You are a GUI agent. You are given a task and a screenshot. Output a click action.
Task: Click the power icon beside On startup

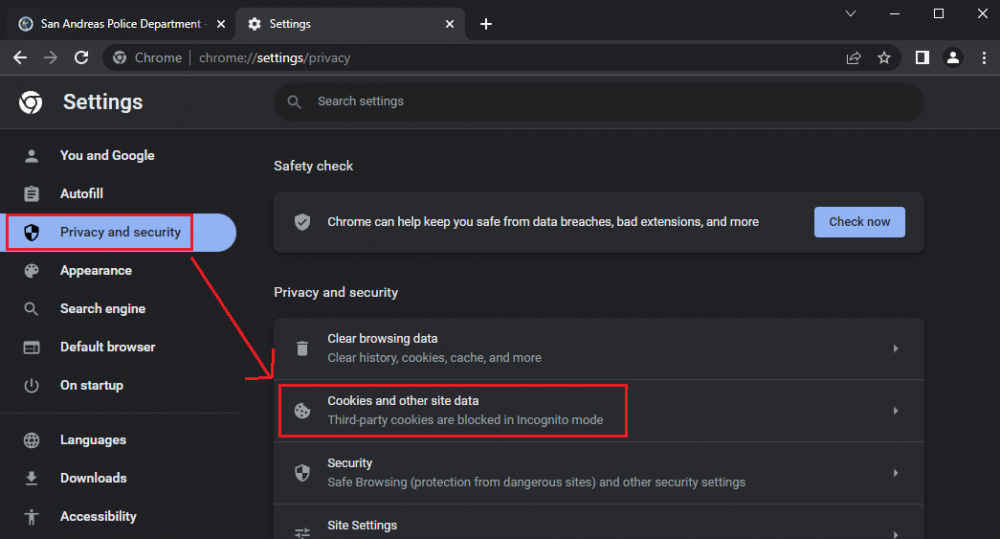coord(31,385)
